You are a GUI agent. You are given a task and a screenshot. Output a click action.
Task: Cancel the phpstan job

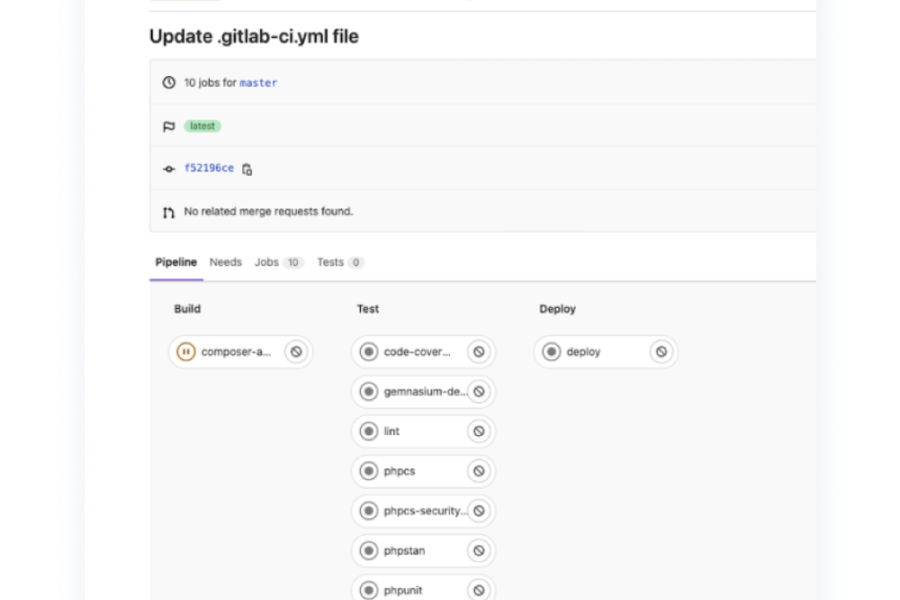coord(479,551)
